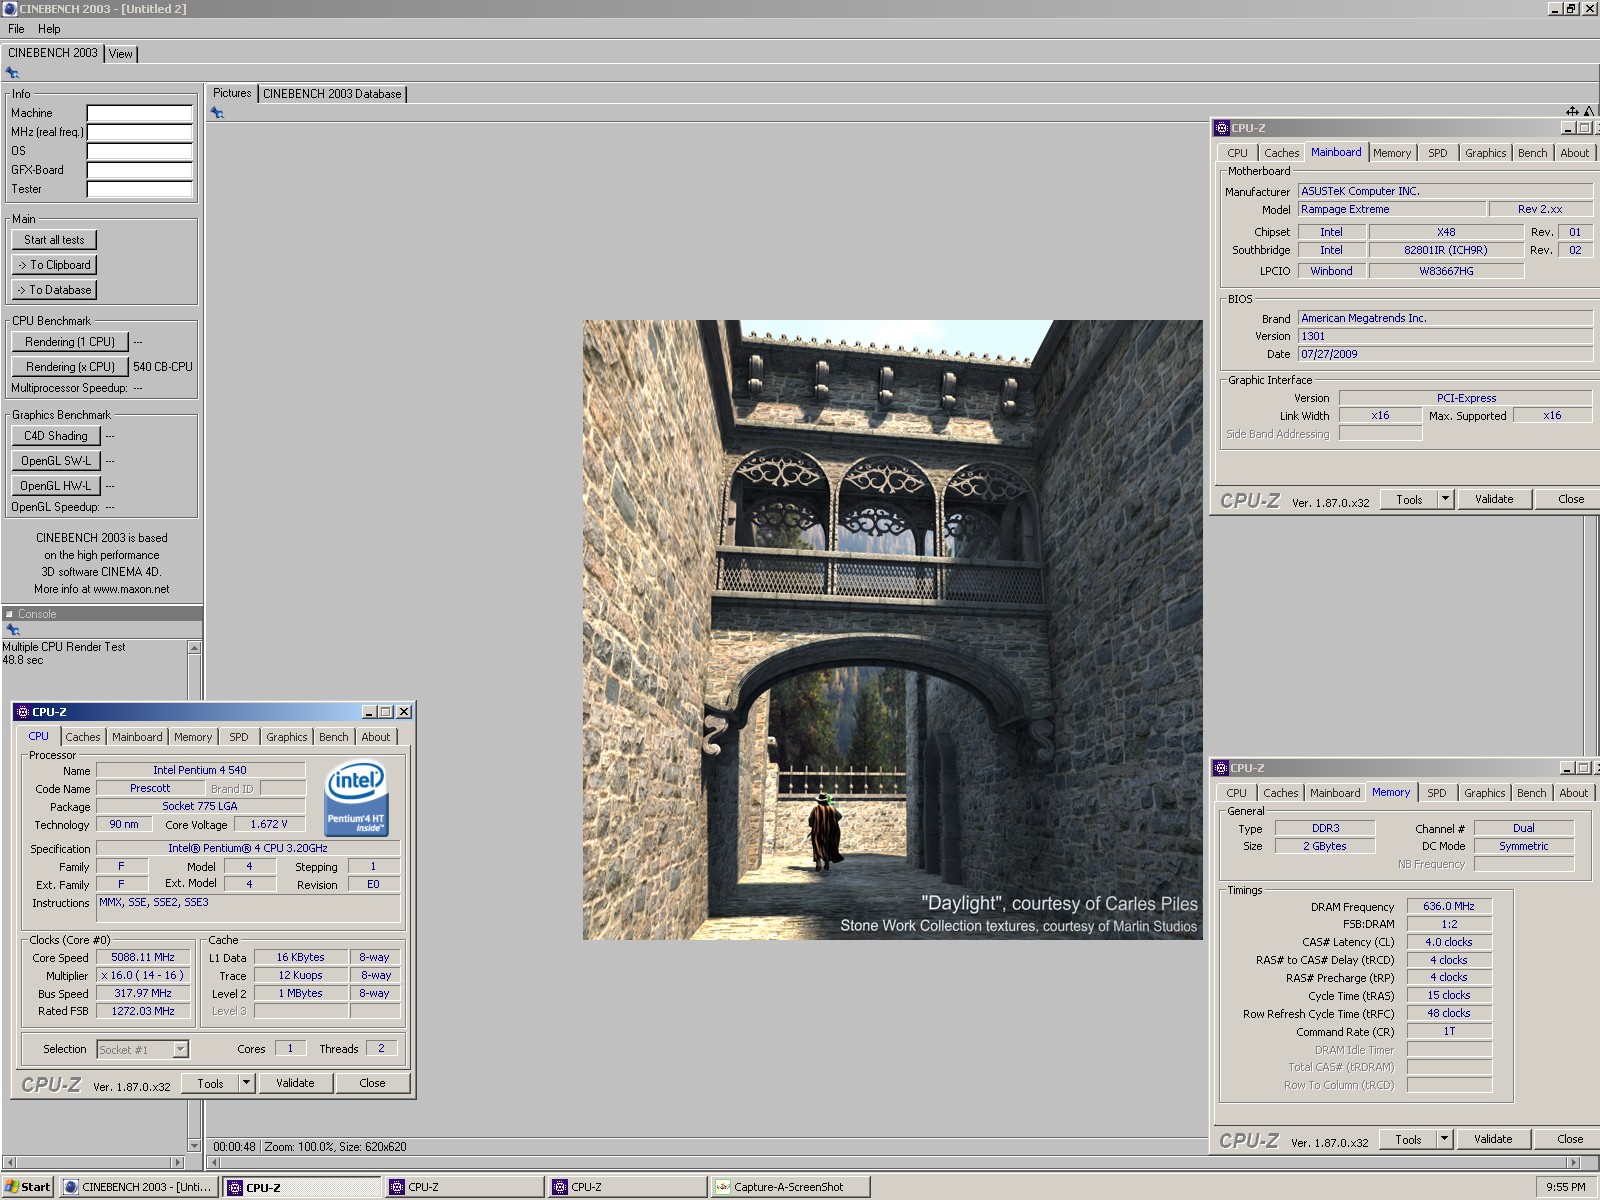Click the Console panel header square icon
Screen dimensions: 1600x1200
pyautogui.click(x=9, y=614)
